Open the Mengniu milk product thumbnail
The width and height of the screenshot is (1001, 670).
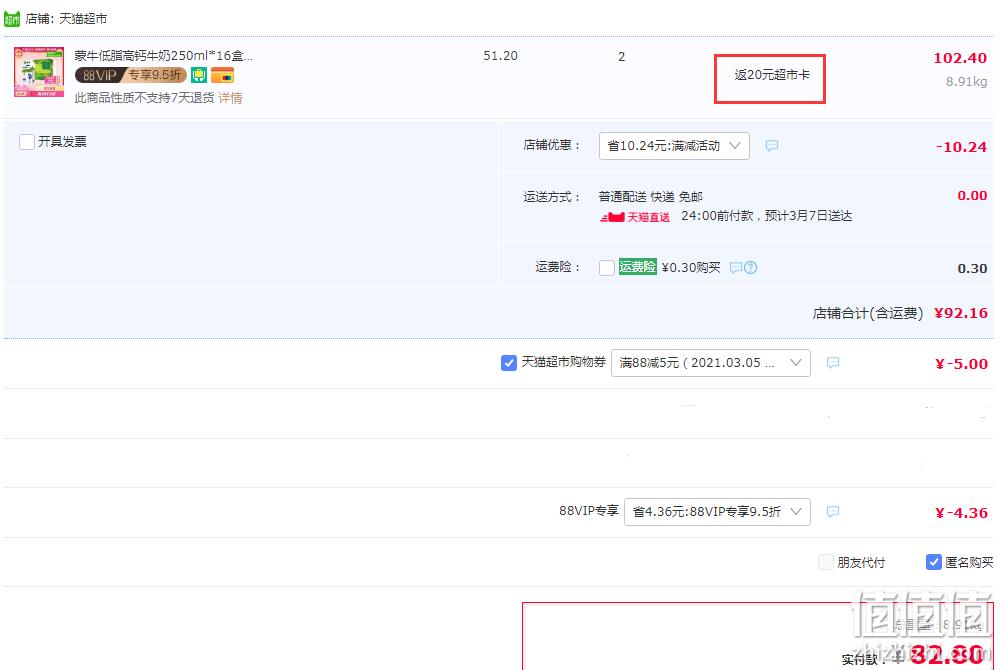[x=39, y=72]
